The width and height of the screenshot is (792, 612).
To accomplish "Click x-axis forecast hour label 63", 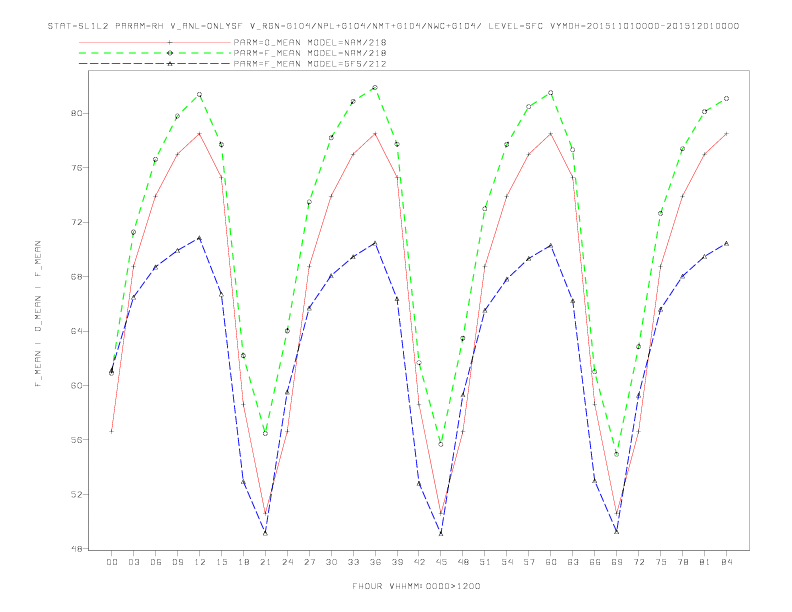I will click(x=573, y=562).
